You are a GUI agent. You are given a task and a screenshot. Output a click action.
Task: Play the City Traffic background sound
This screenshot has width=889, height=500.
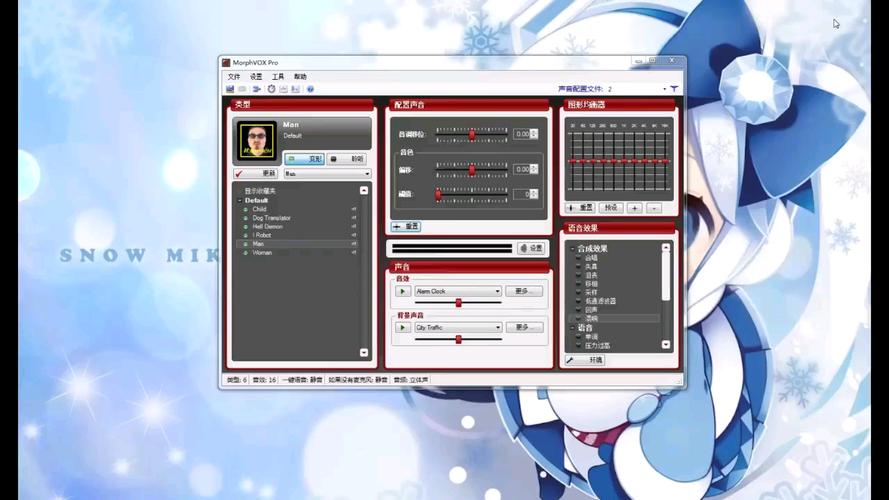(403, 328)
